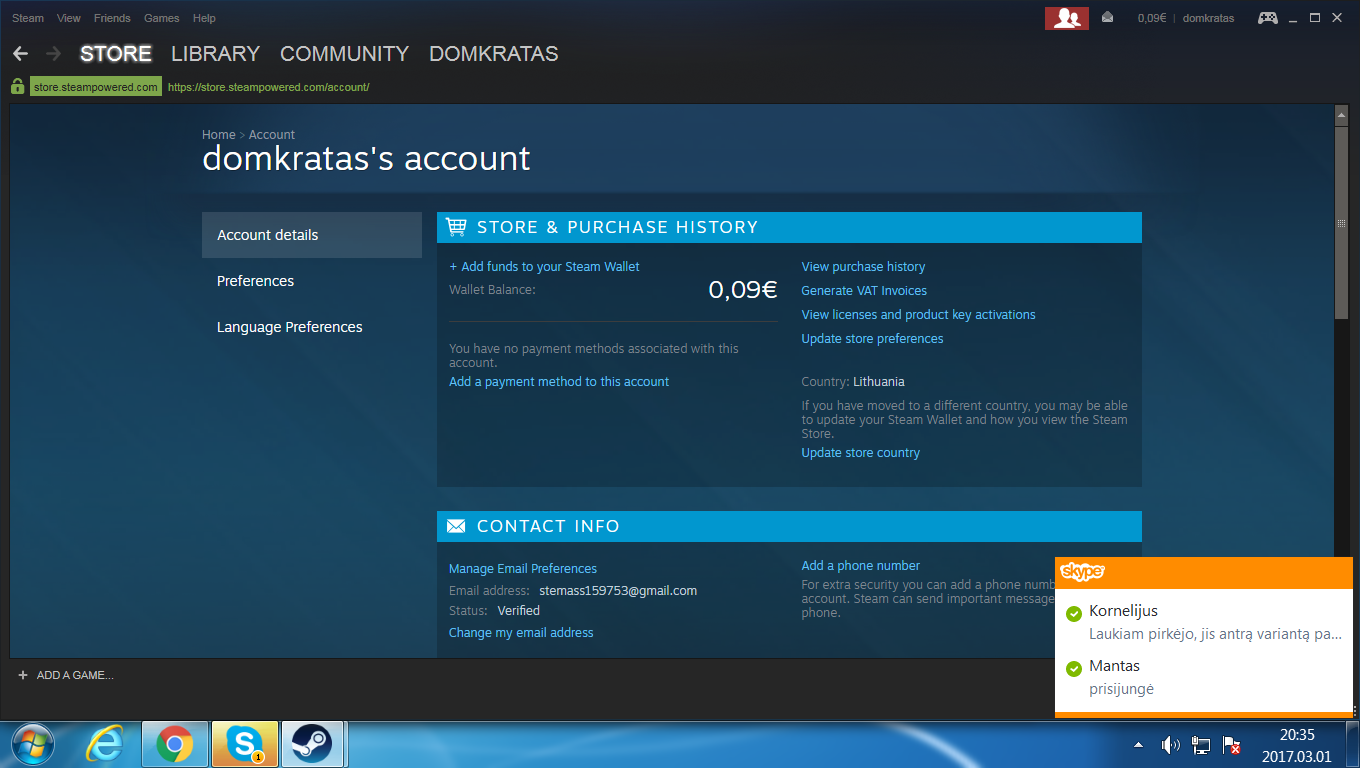
Task: Click the volume speaker tray icon
Action: (1169, 745)
